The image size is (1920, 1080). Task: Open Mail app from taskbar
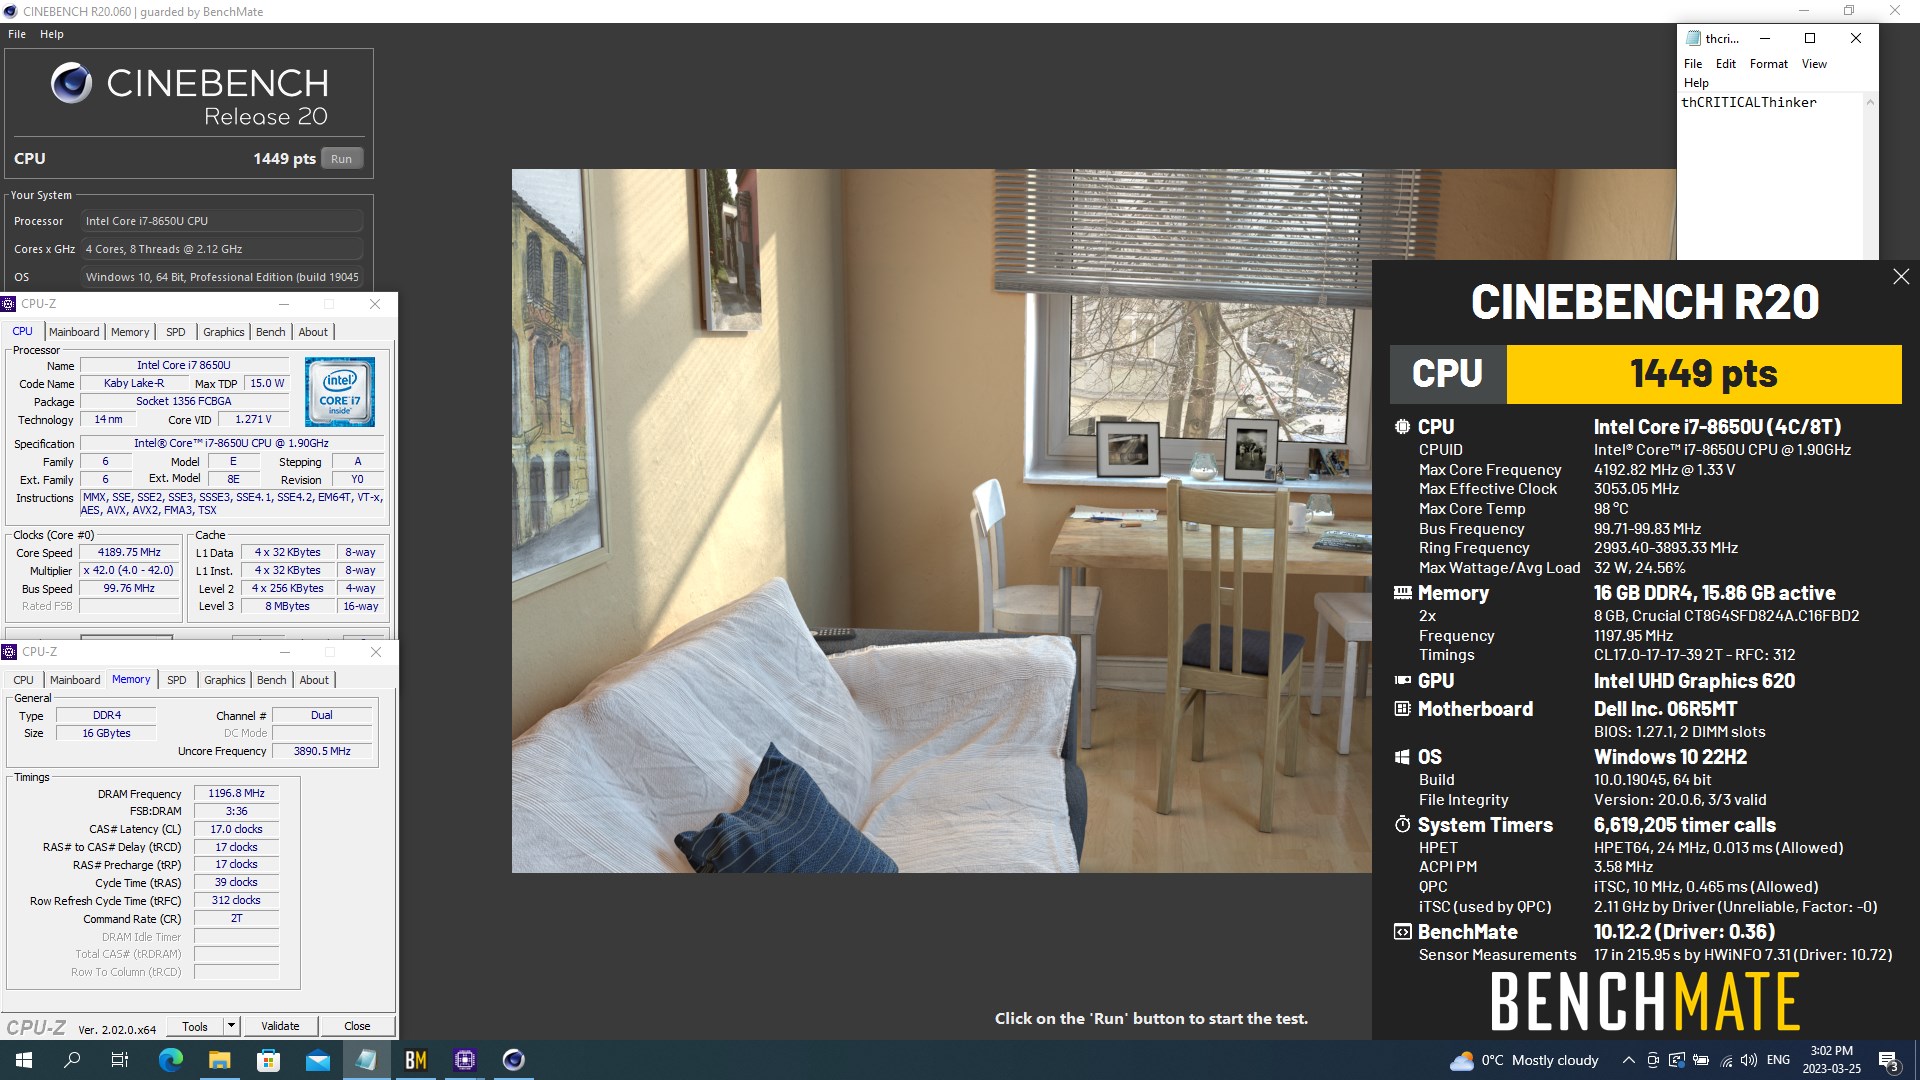[317, 1060]
